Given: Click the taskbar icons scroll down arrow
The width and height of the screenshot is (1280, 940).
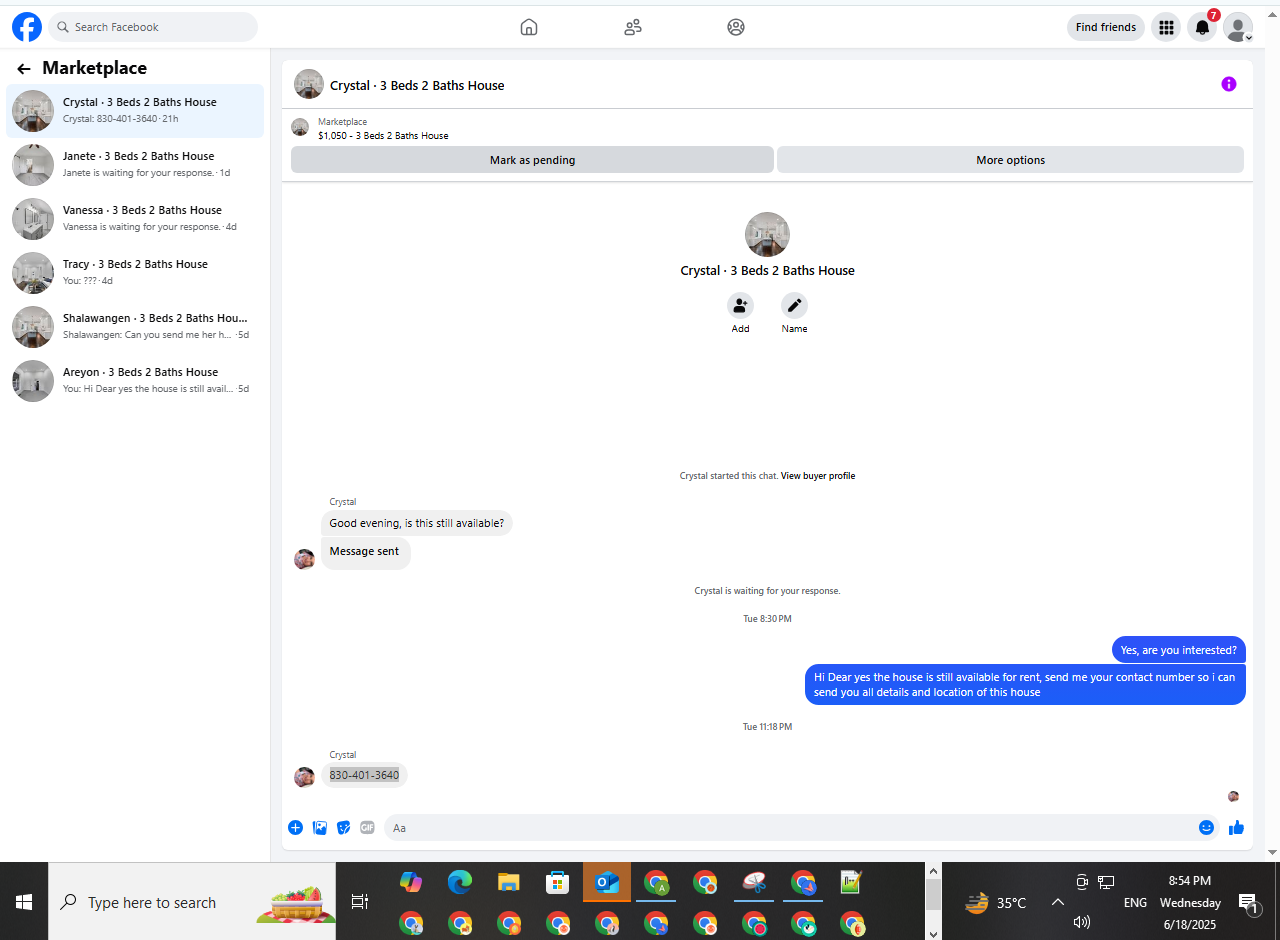Looking at the screenshot, I should pos(933,933).
